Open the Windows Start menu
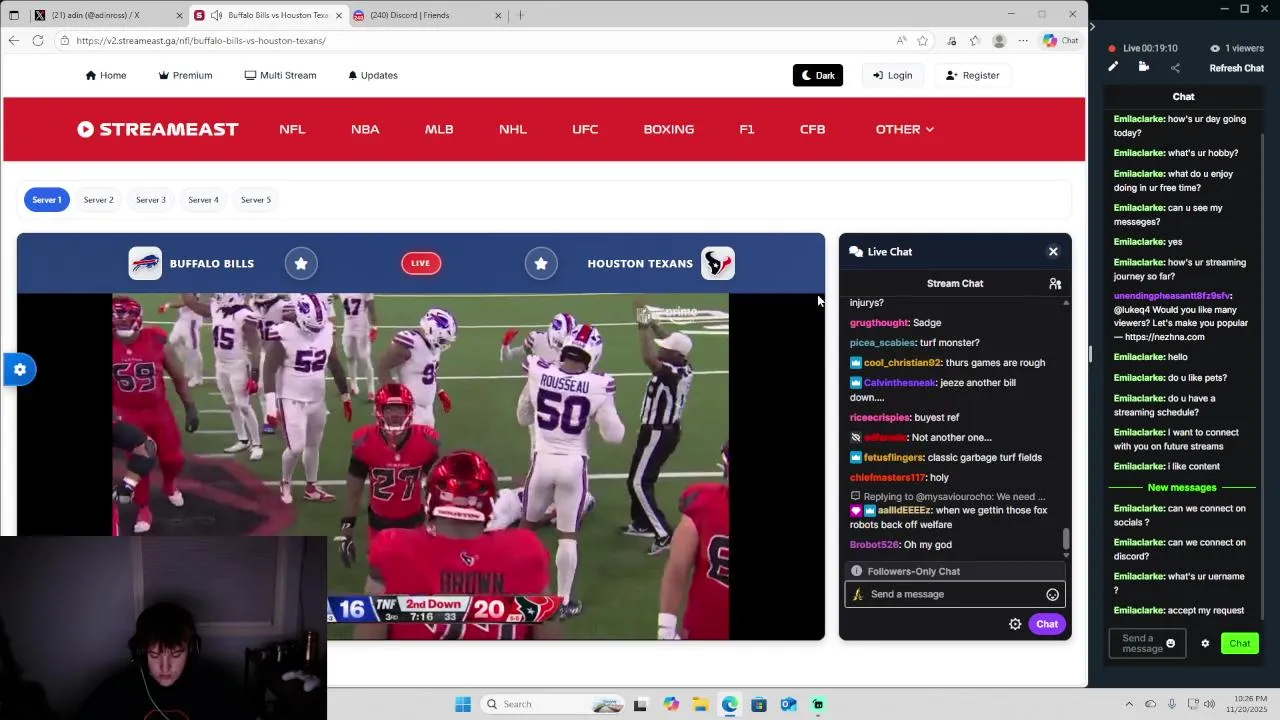The width and height of the screenshot is (1280, 720). tap(463, 704)
